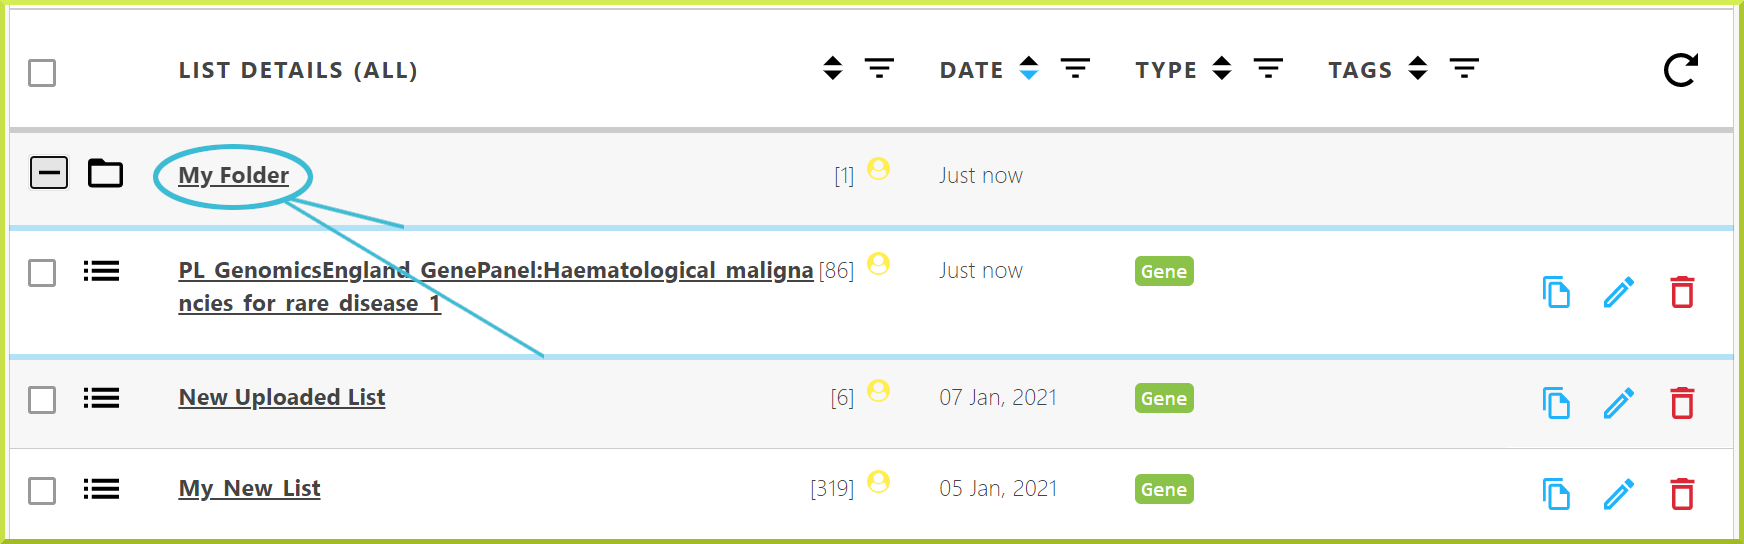This screenshot has width=1744, height=544.
Task: Open filter icon next to TAGS
Action: pos(1464,68)
